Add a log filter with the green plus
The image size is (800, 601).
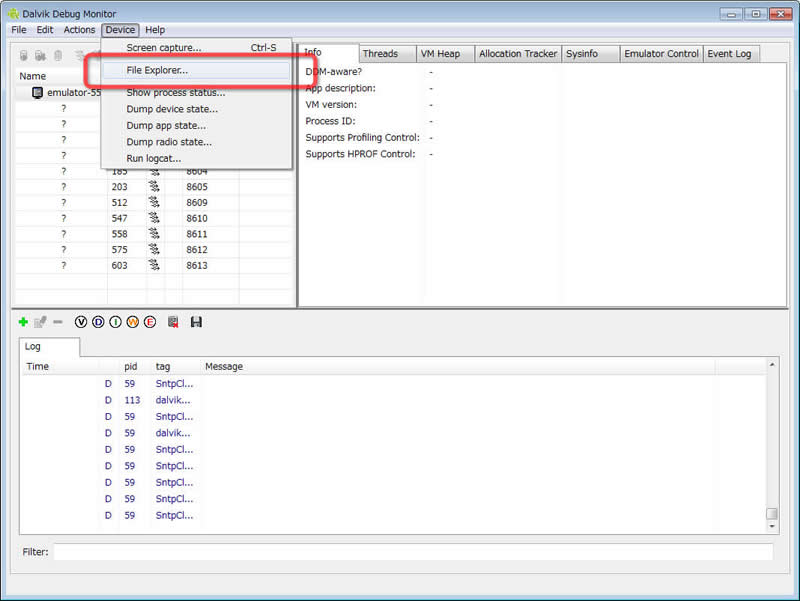click(23, 322)
